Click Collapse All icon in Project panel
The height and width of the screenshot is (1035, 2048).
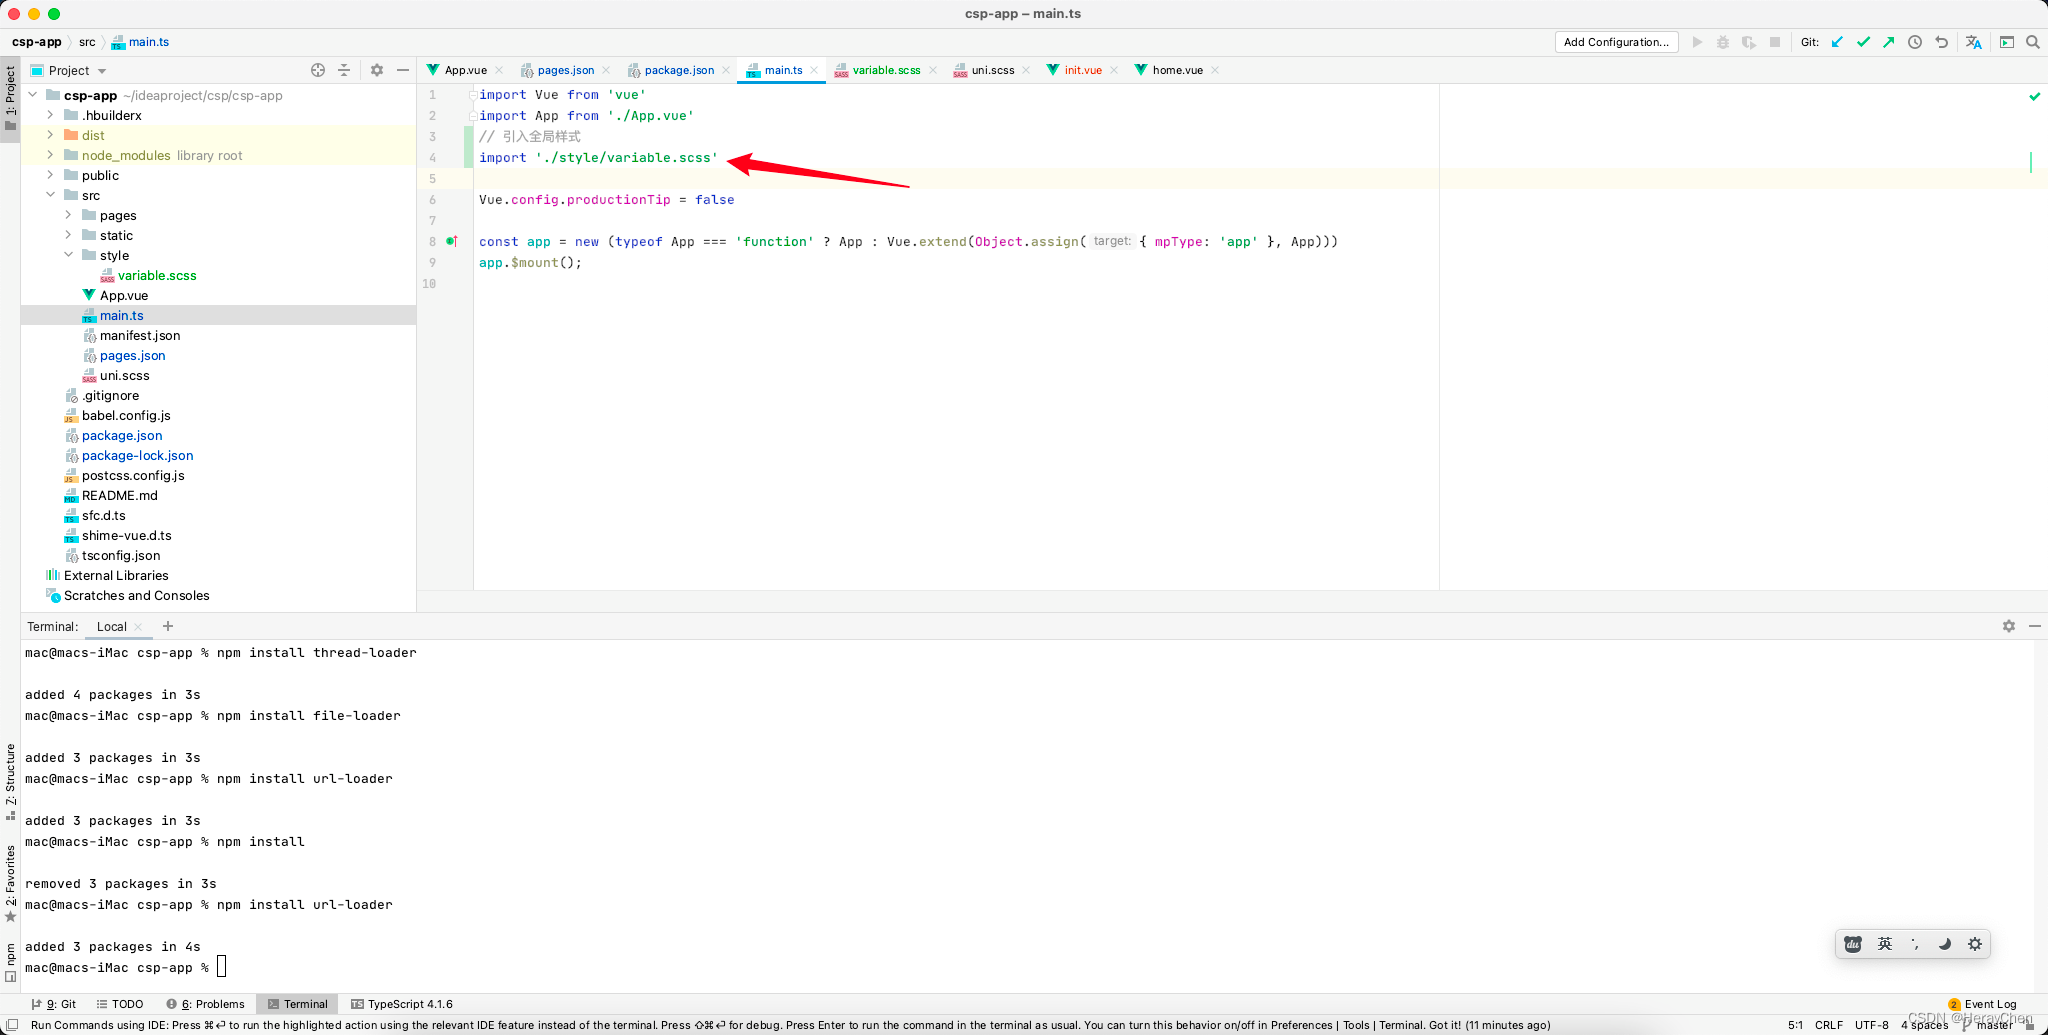tap(344, 70)
